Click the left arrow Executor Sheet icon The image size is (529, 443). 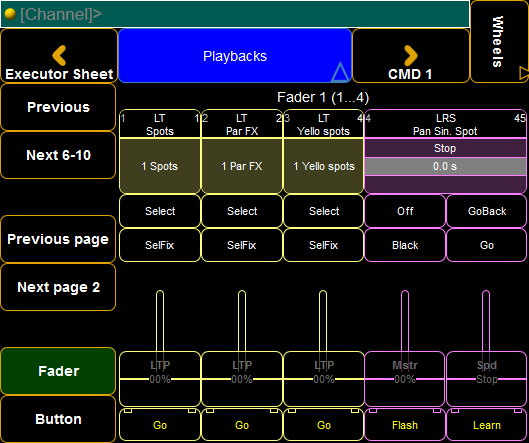[59, 55]
